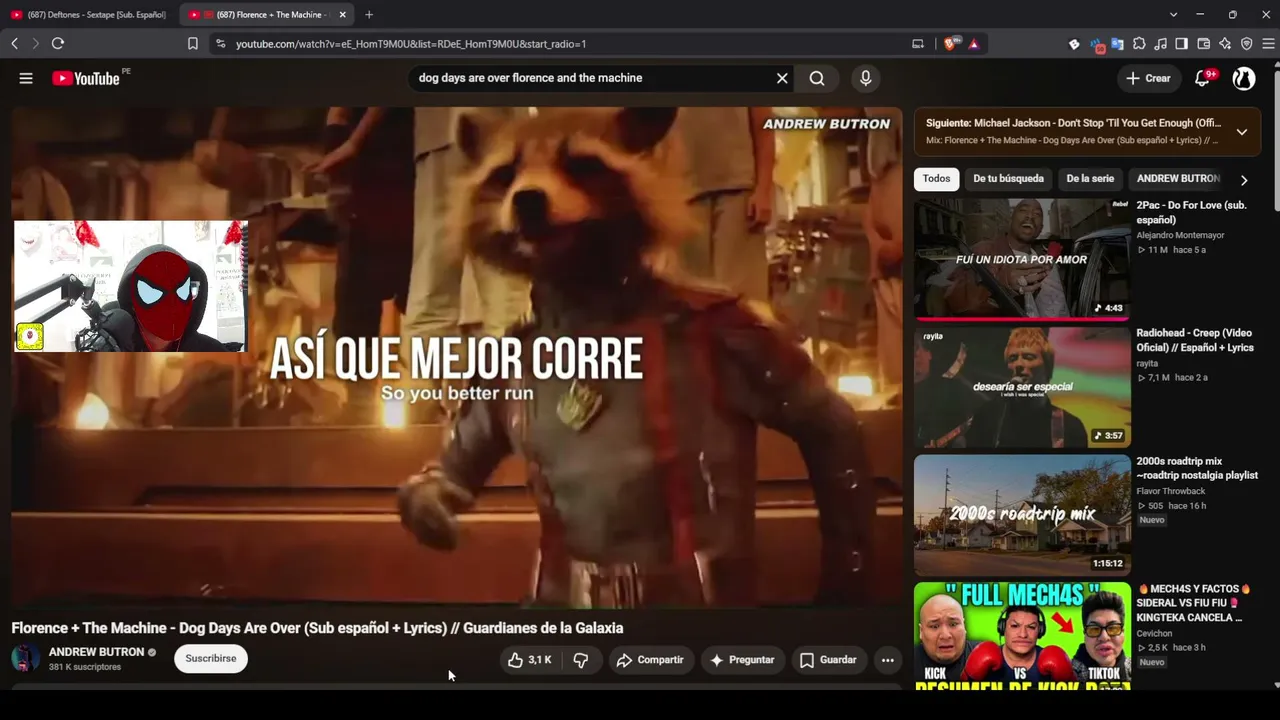1280x720 pixels.
Task: Select the Todos filter chip
Action: click(936, 179)
